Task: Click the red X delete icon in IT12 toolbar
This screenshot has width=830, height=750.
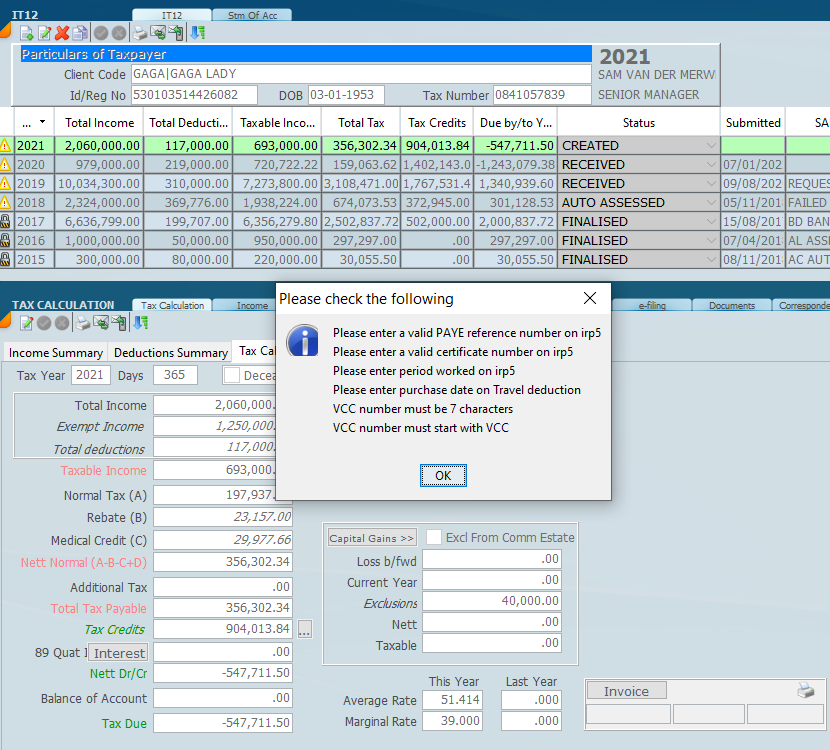Action: point(62,33)
